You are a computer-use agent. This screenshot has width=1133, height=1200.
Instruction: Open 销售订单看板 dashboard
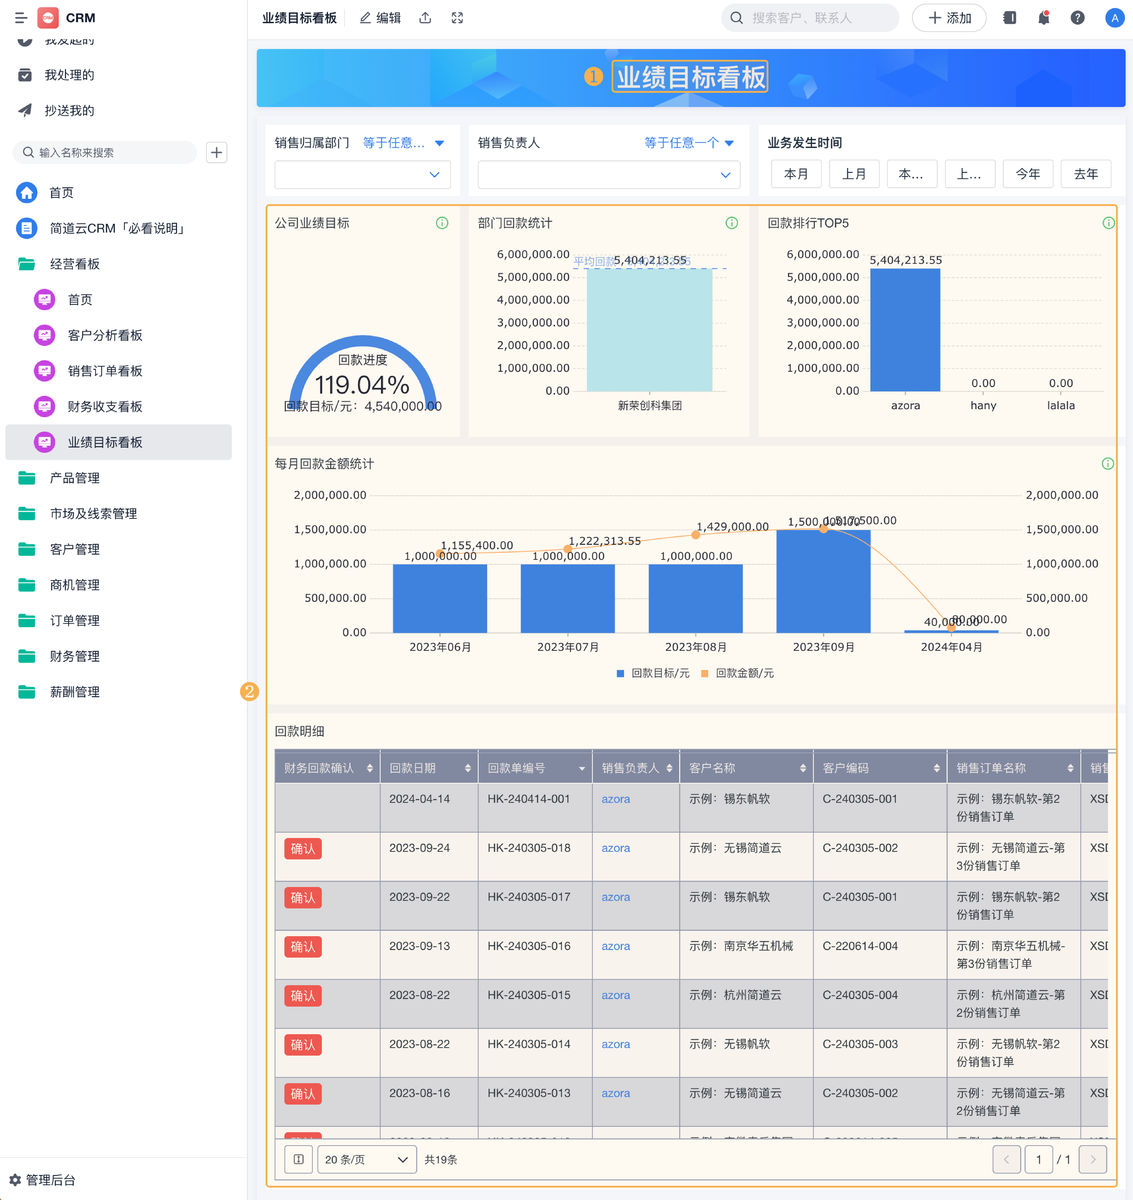(118, 371)
